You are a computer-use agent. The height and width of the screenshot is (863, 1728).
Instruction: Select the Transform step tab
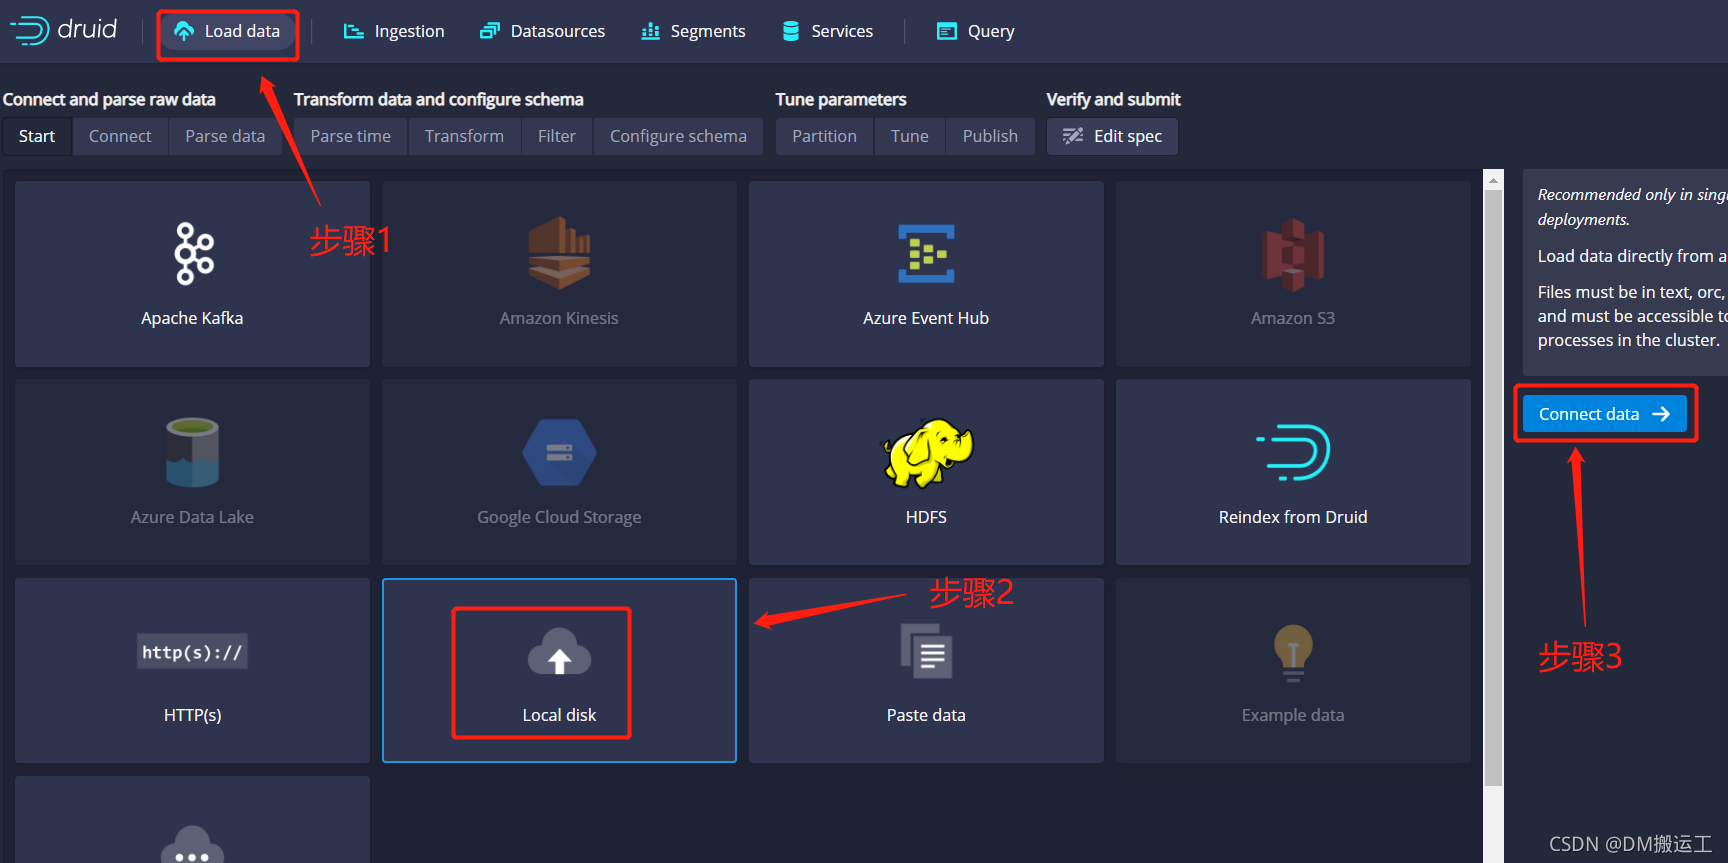tap(464, 136)
